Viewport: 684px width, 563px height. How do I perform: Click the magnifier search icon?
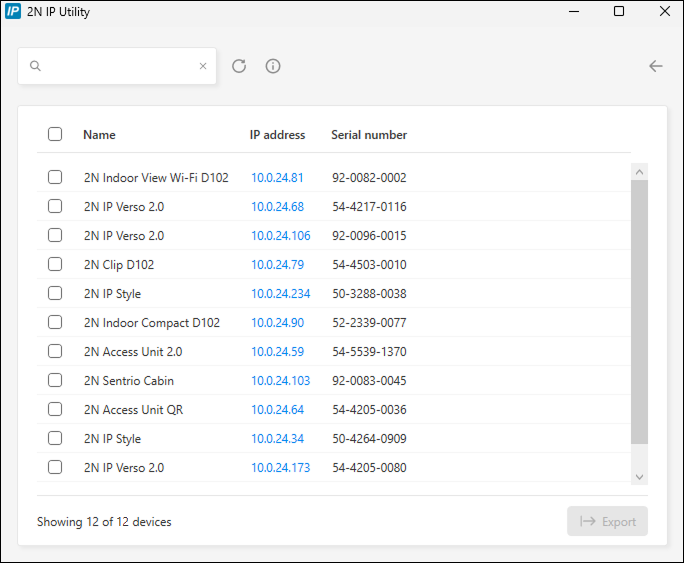(35, 66)
